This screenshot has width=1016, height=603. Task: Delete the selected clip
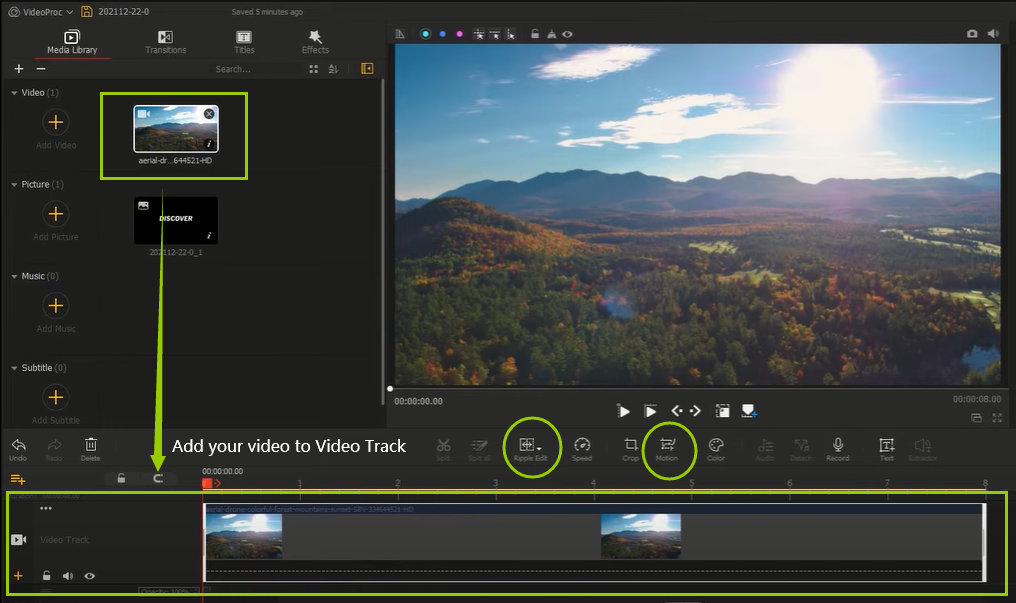pos(91,448)
